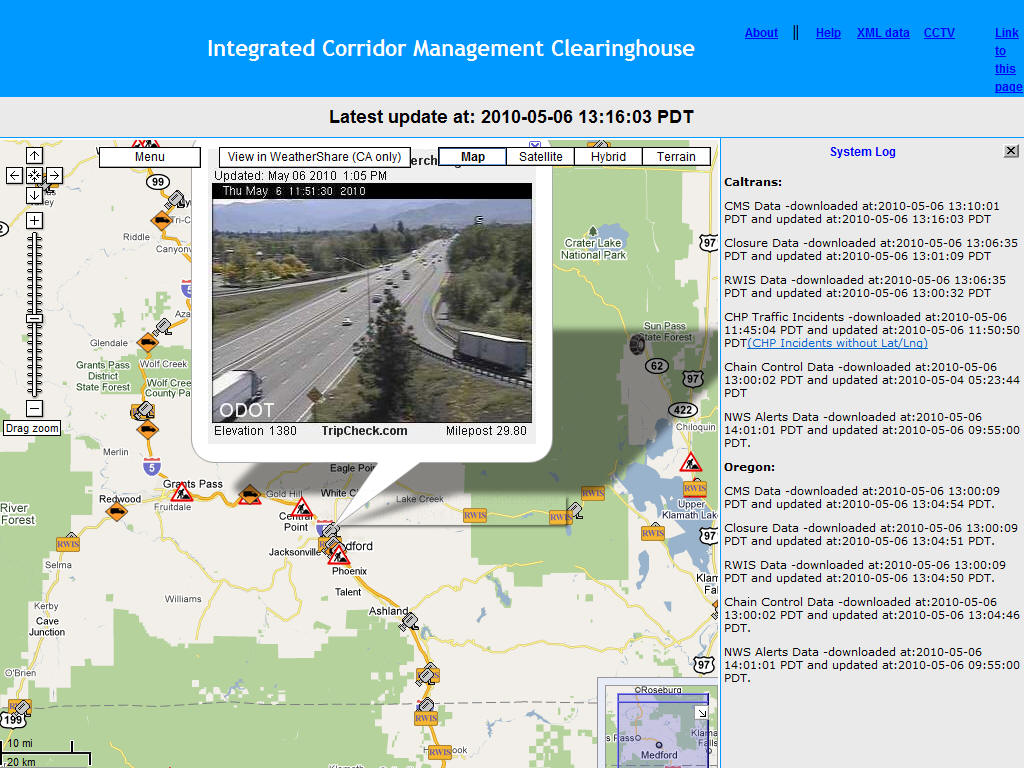Screen dimensions: 1024x768
Task: Click the pan up arrow on map
Action: coord(34,156)
